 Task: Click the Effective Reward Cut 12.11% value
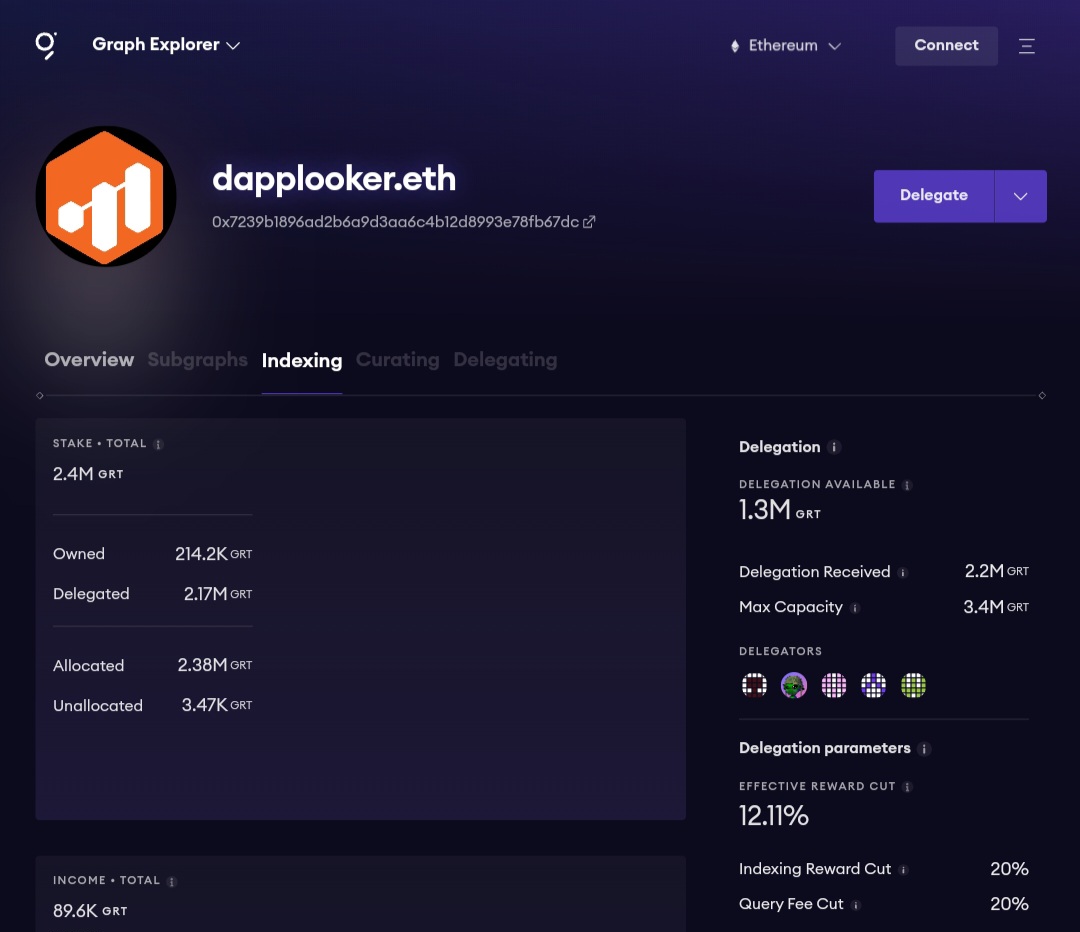coord(774,816)
